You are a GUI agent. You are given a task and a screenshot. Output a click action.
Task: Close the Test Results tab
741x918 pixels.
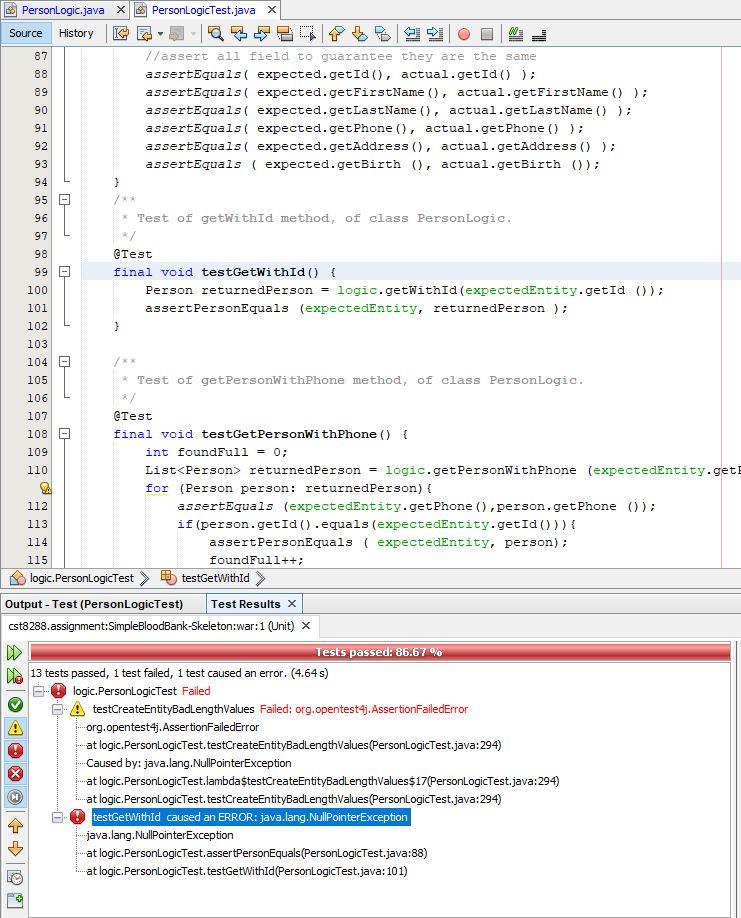[292, 604]
